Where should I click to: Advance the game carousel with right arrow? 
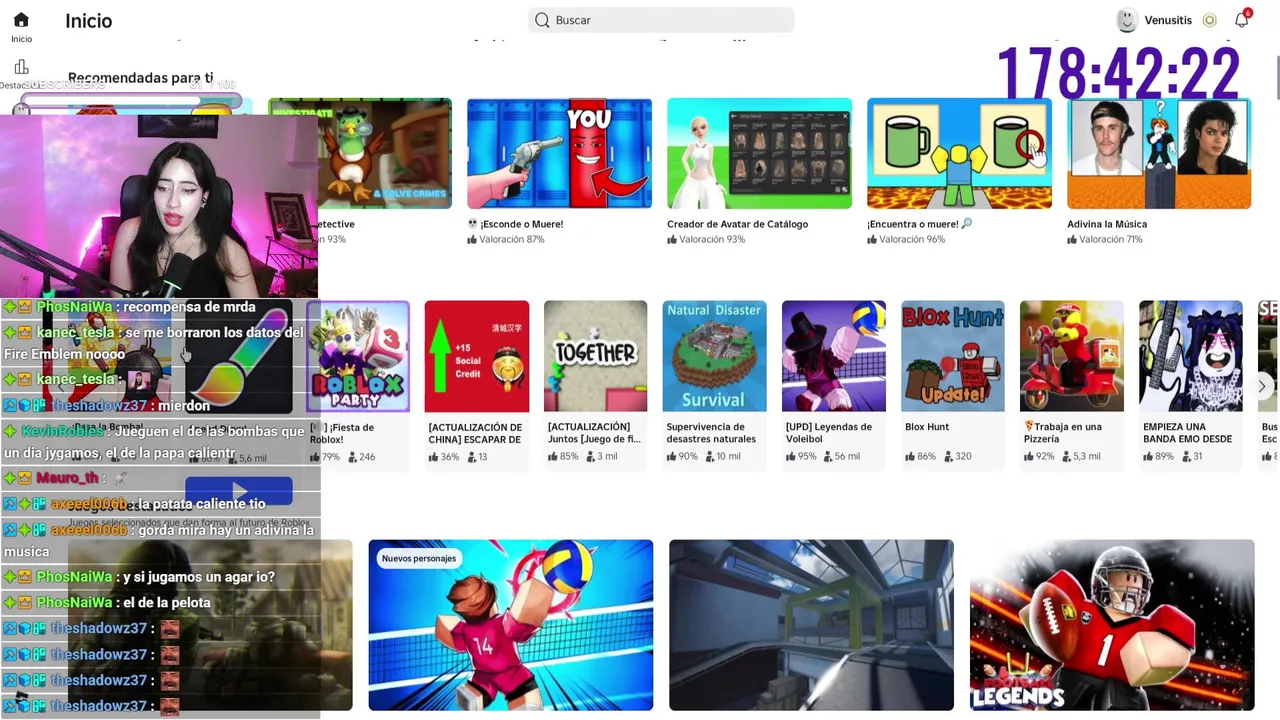point(1262,386)
